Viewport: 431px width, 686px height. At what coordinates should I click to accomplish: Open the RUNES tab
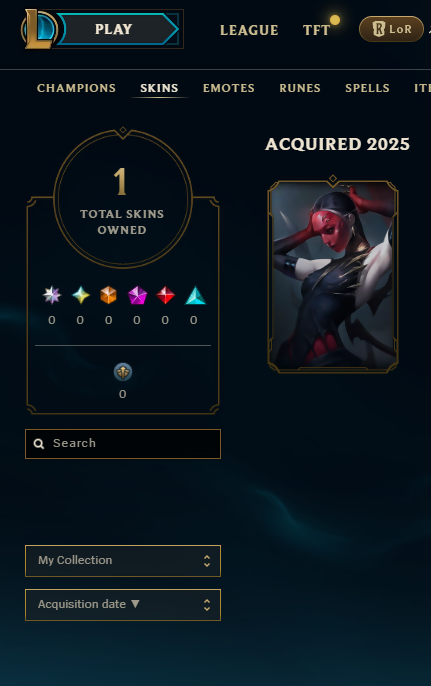[x=300, y=88]
